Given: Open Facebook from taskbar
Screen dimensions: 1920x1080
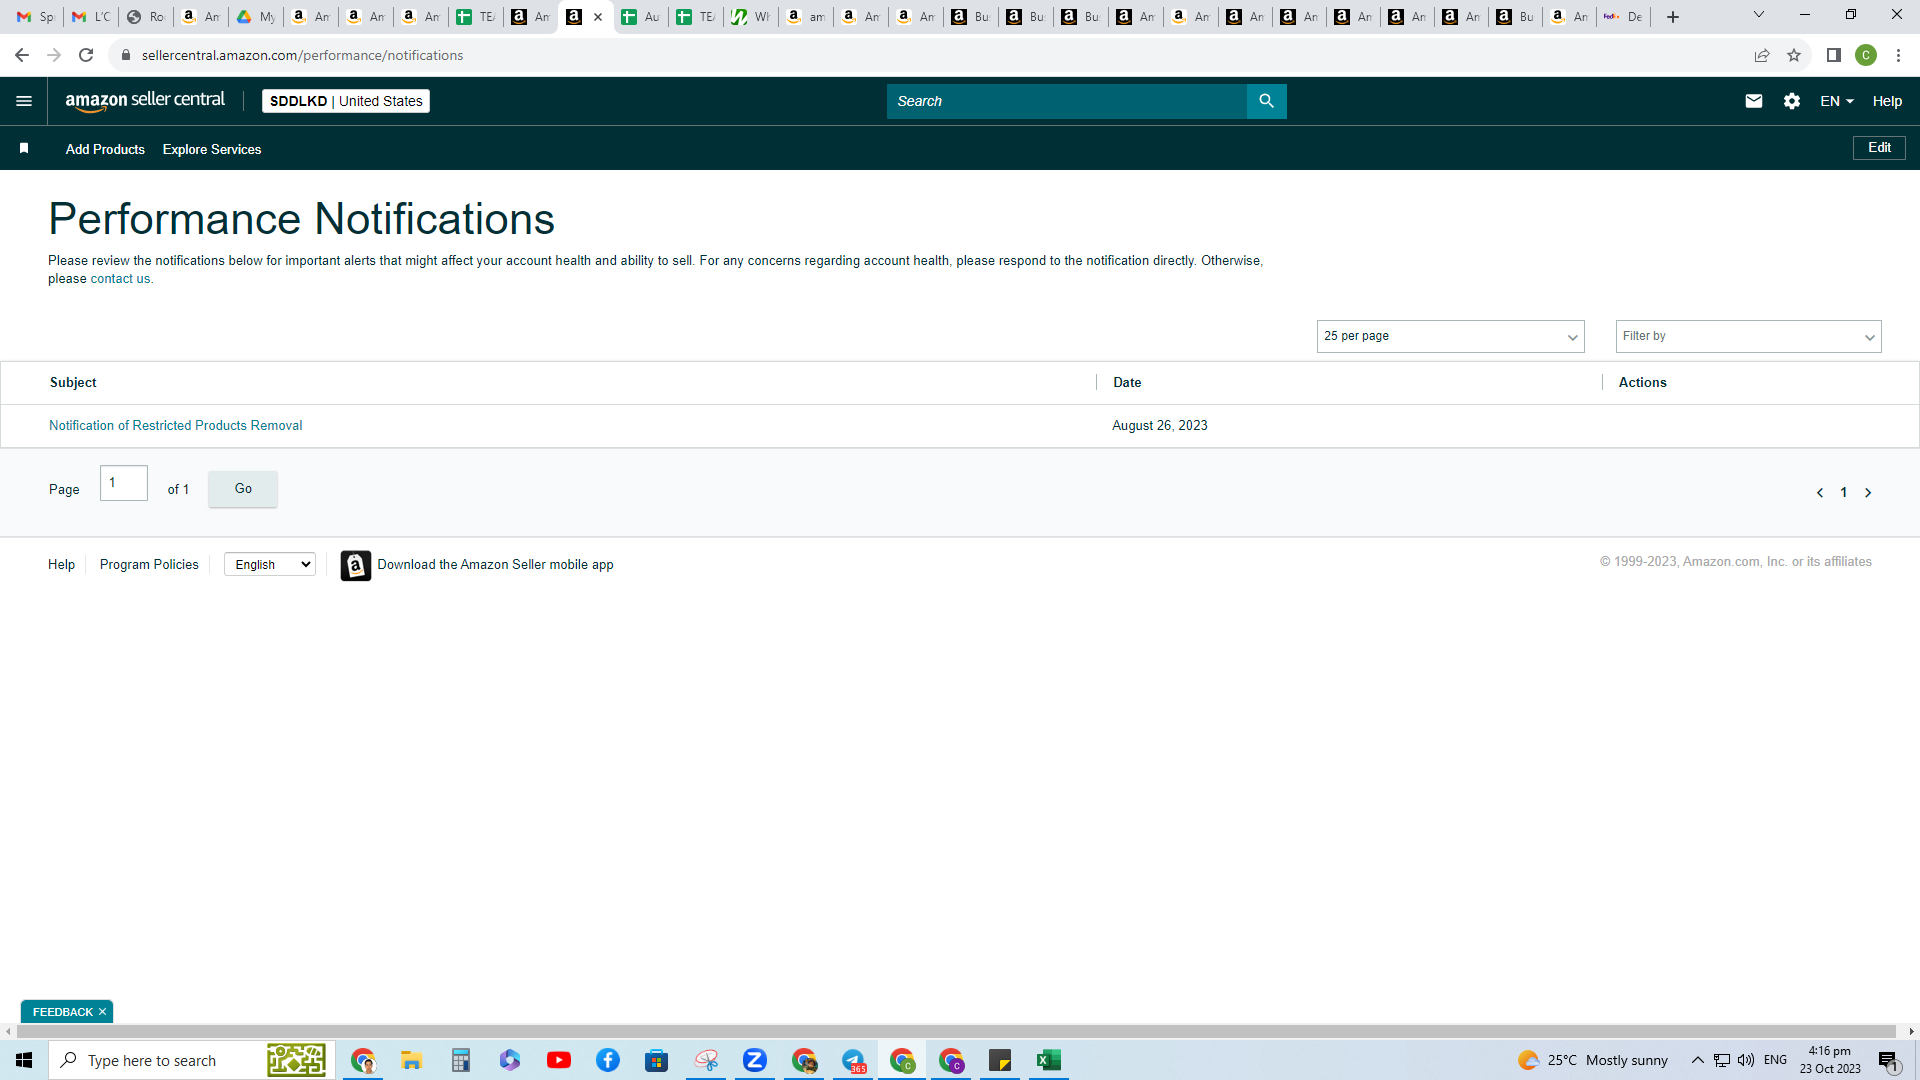Looking at the screenshot, I should tap(608, 1060).
